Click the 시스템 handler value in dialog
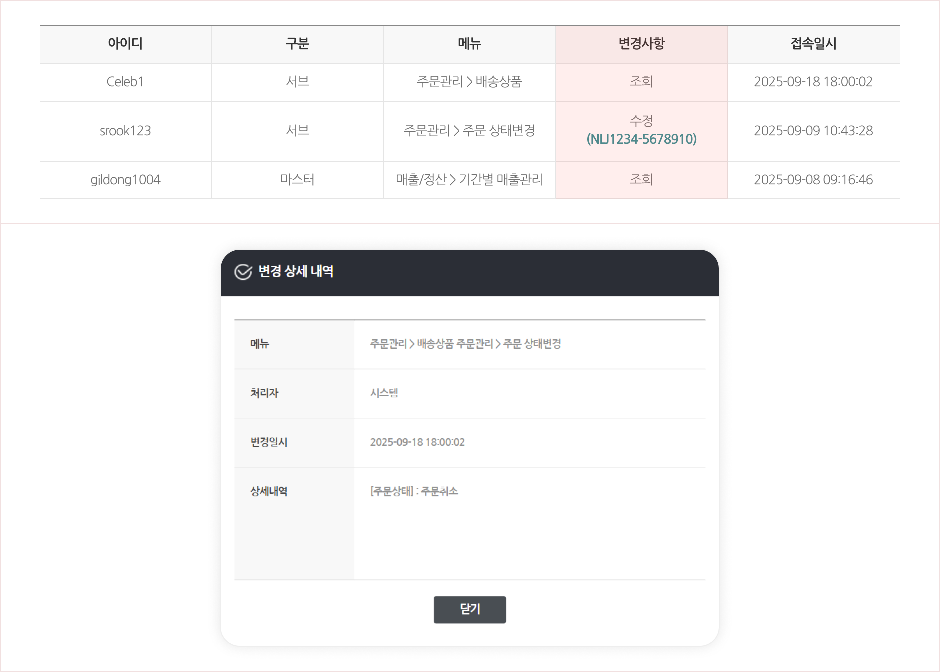940x672 pixels. click(x=384, y=393)
